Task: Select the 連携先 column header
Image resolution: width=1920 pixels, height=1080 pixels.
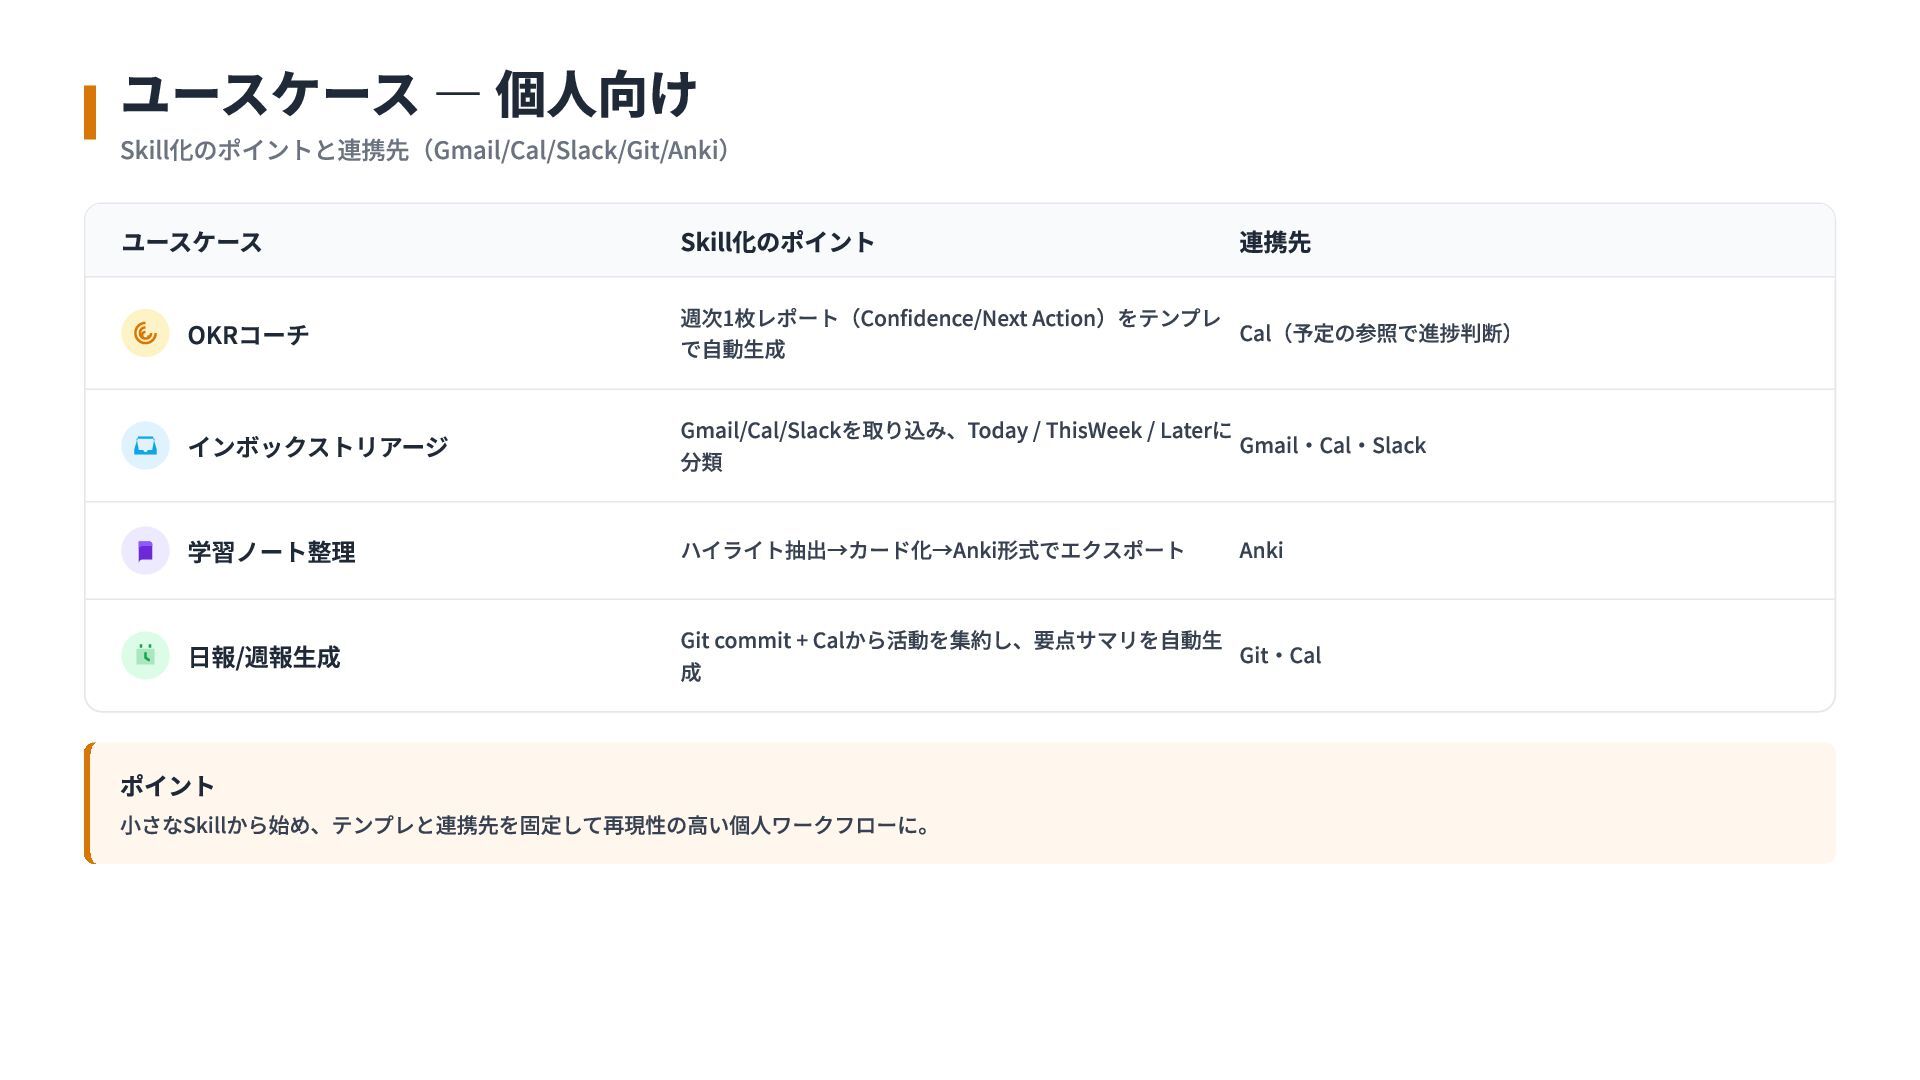Action: 1274,242
